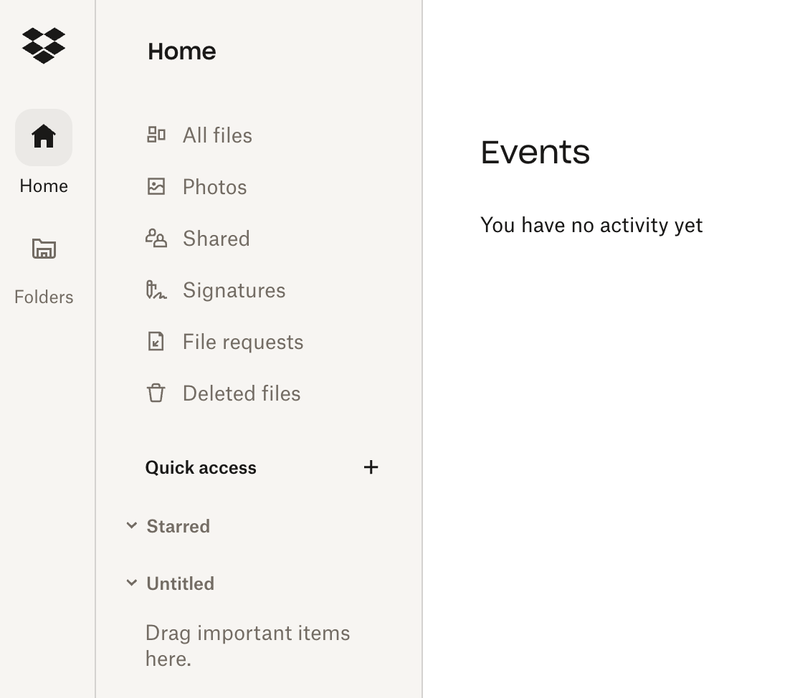Click the Untitled section label
Image resolution: width=800 pixels, height=698 pixels.
[x=180, y=583]
